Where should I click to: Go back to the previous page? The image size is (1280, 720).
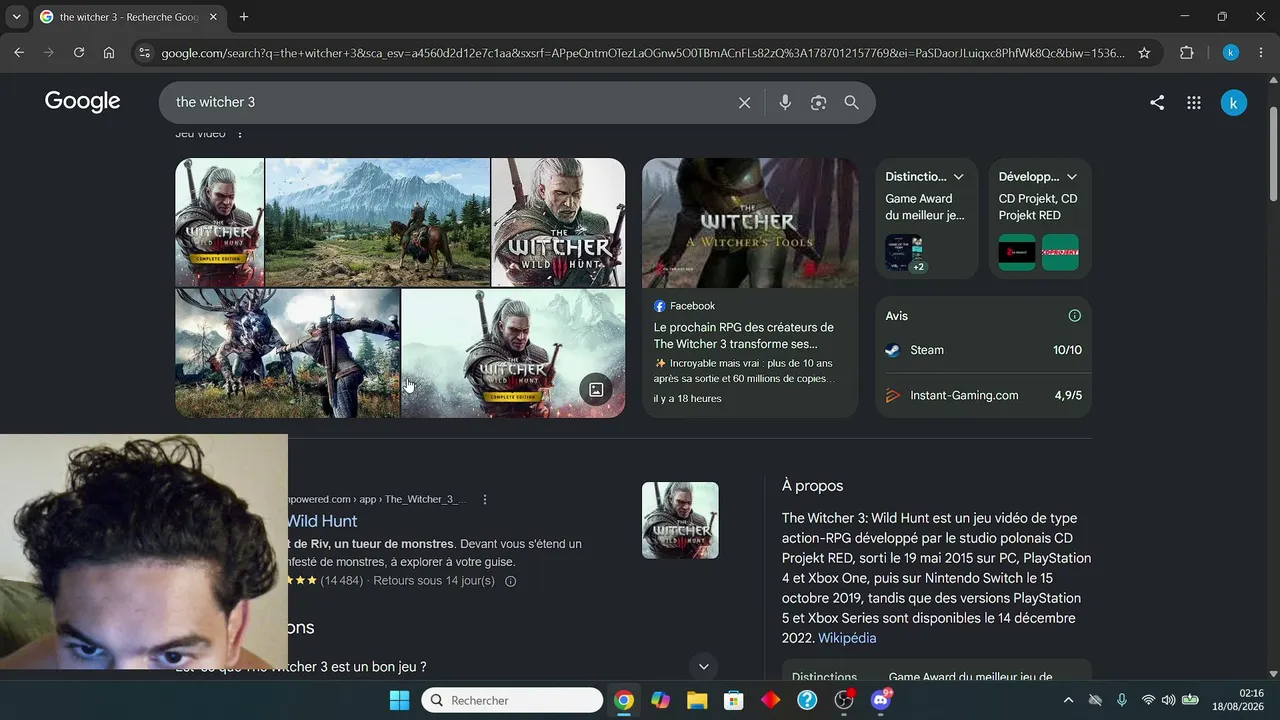19,53
